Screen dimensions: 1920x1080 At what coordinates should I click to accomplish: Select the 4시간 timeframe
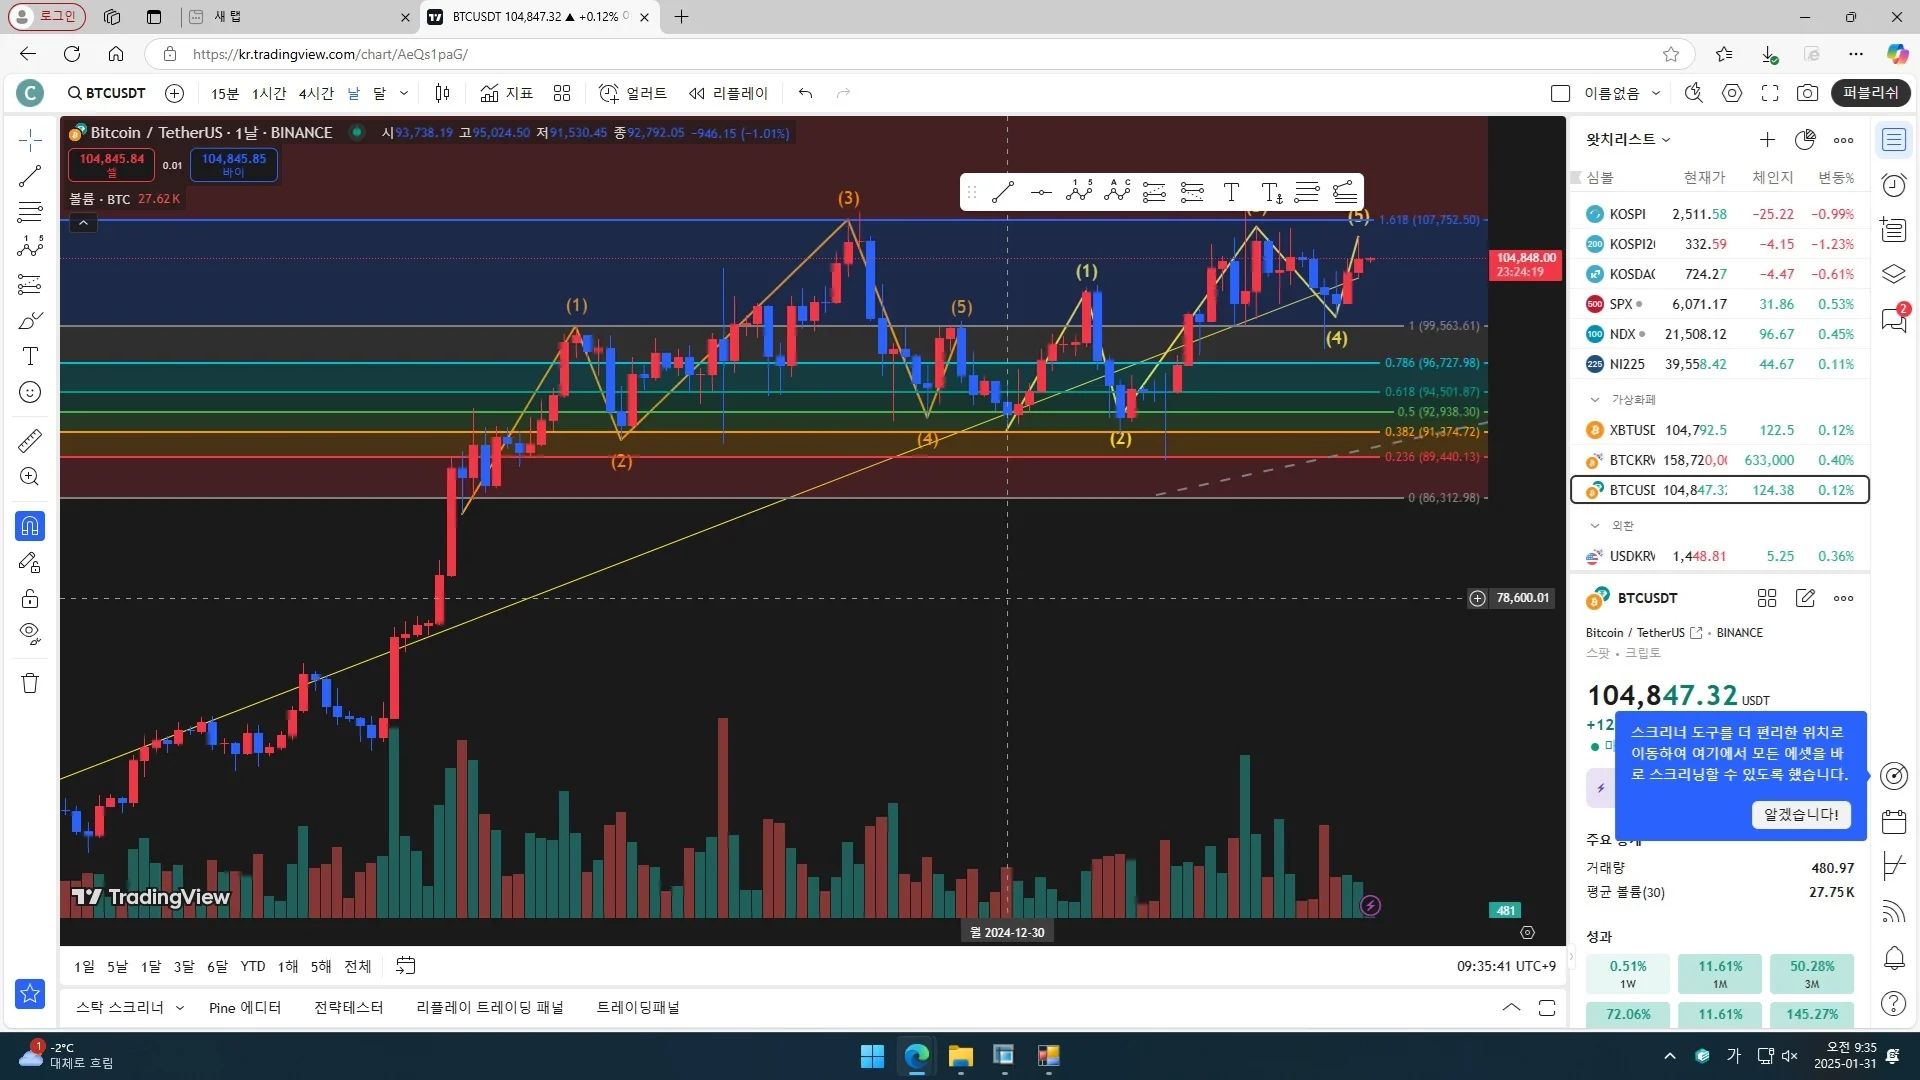(316, 93)
